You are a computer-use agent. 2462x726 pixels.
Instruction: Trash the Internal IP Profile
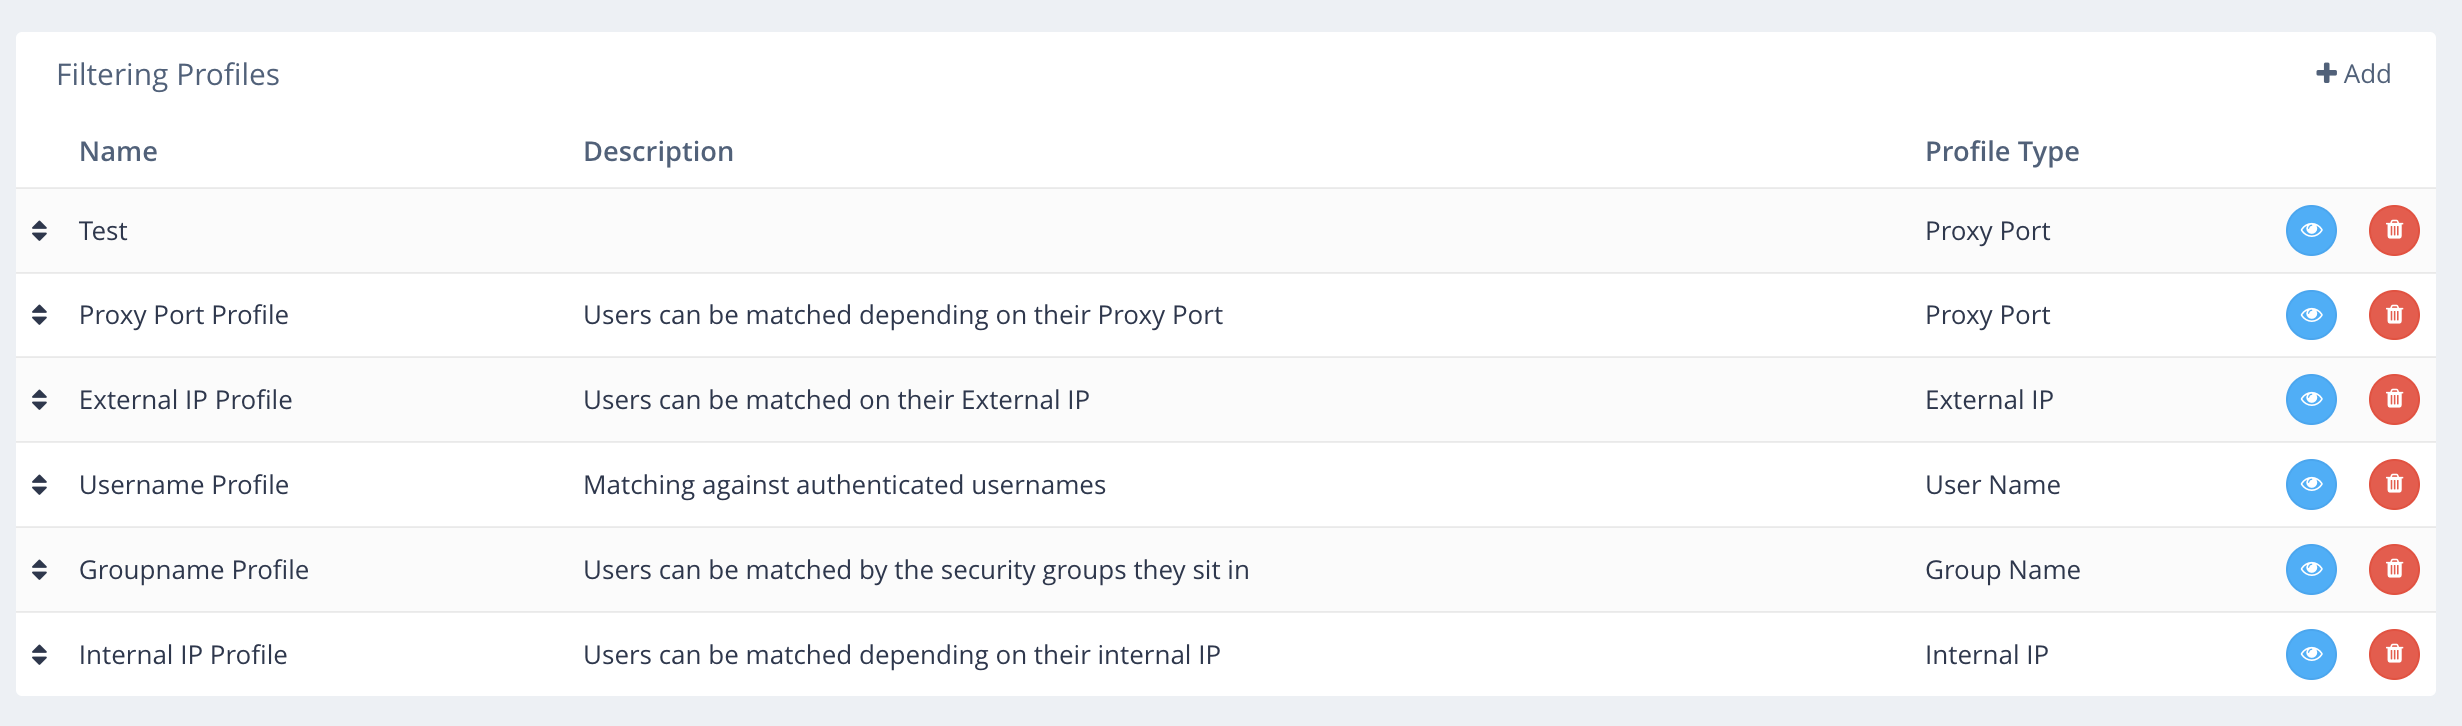click(2393, 655)
